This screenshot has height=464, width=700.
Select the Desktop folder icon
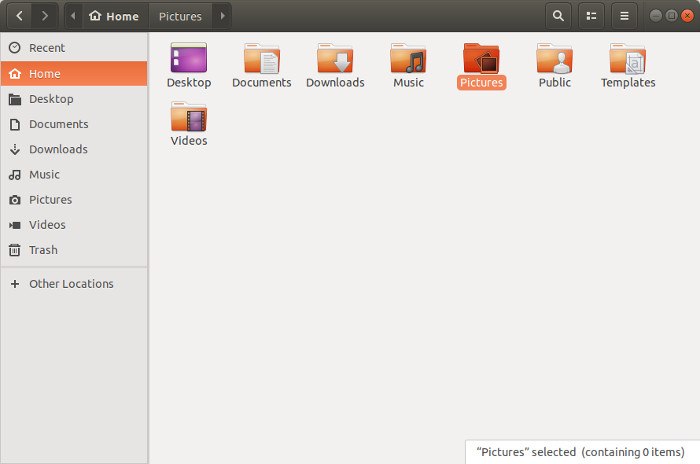189,58
